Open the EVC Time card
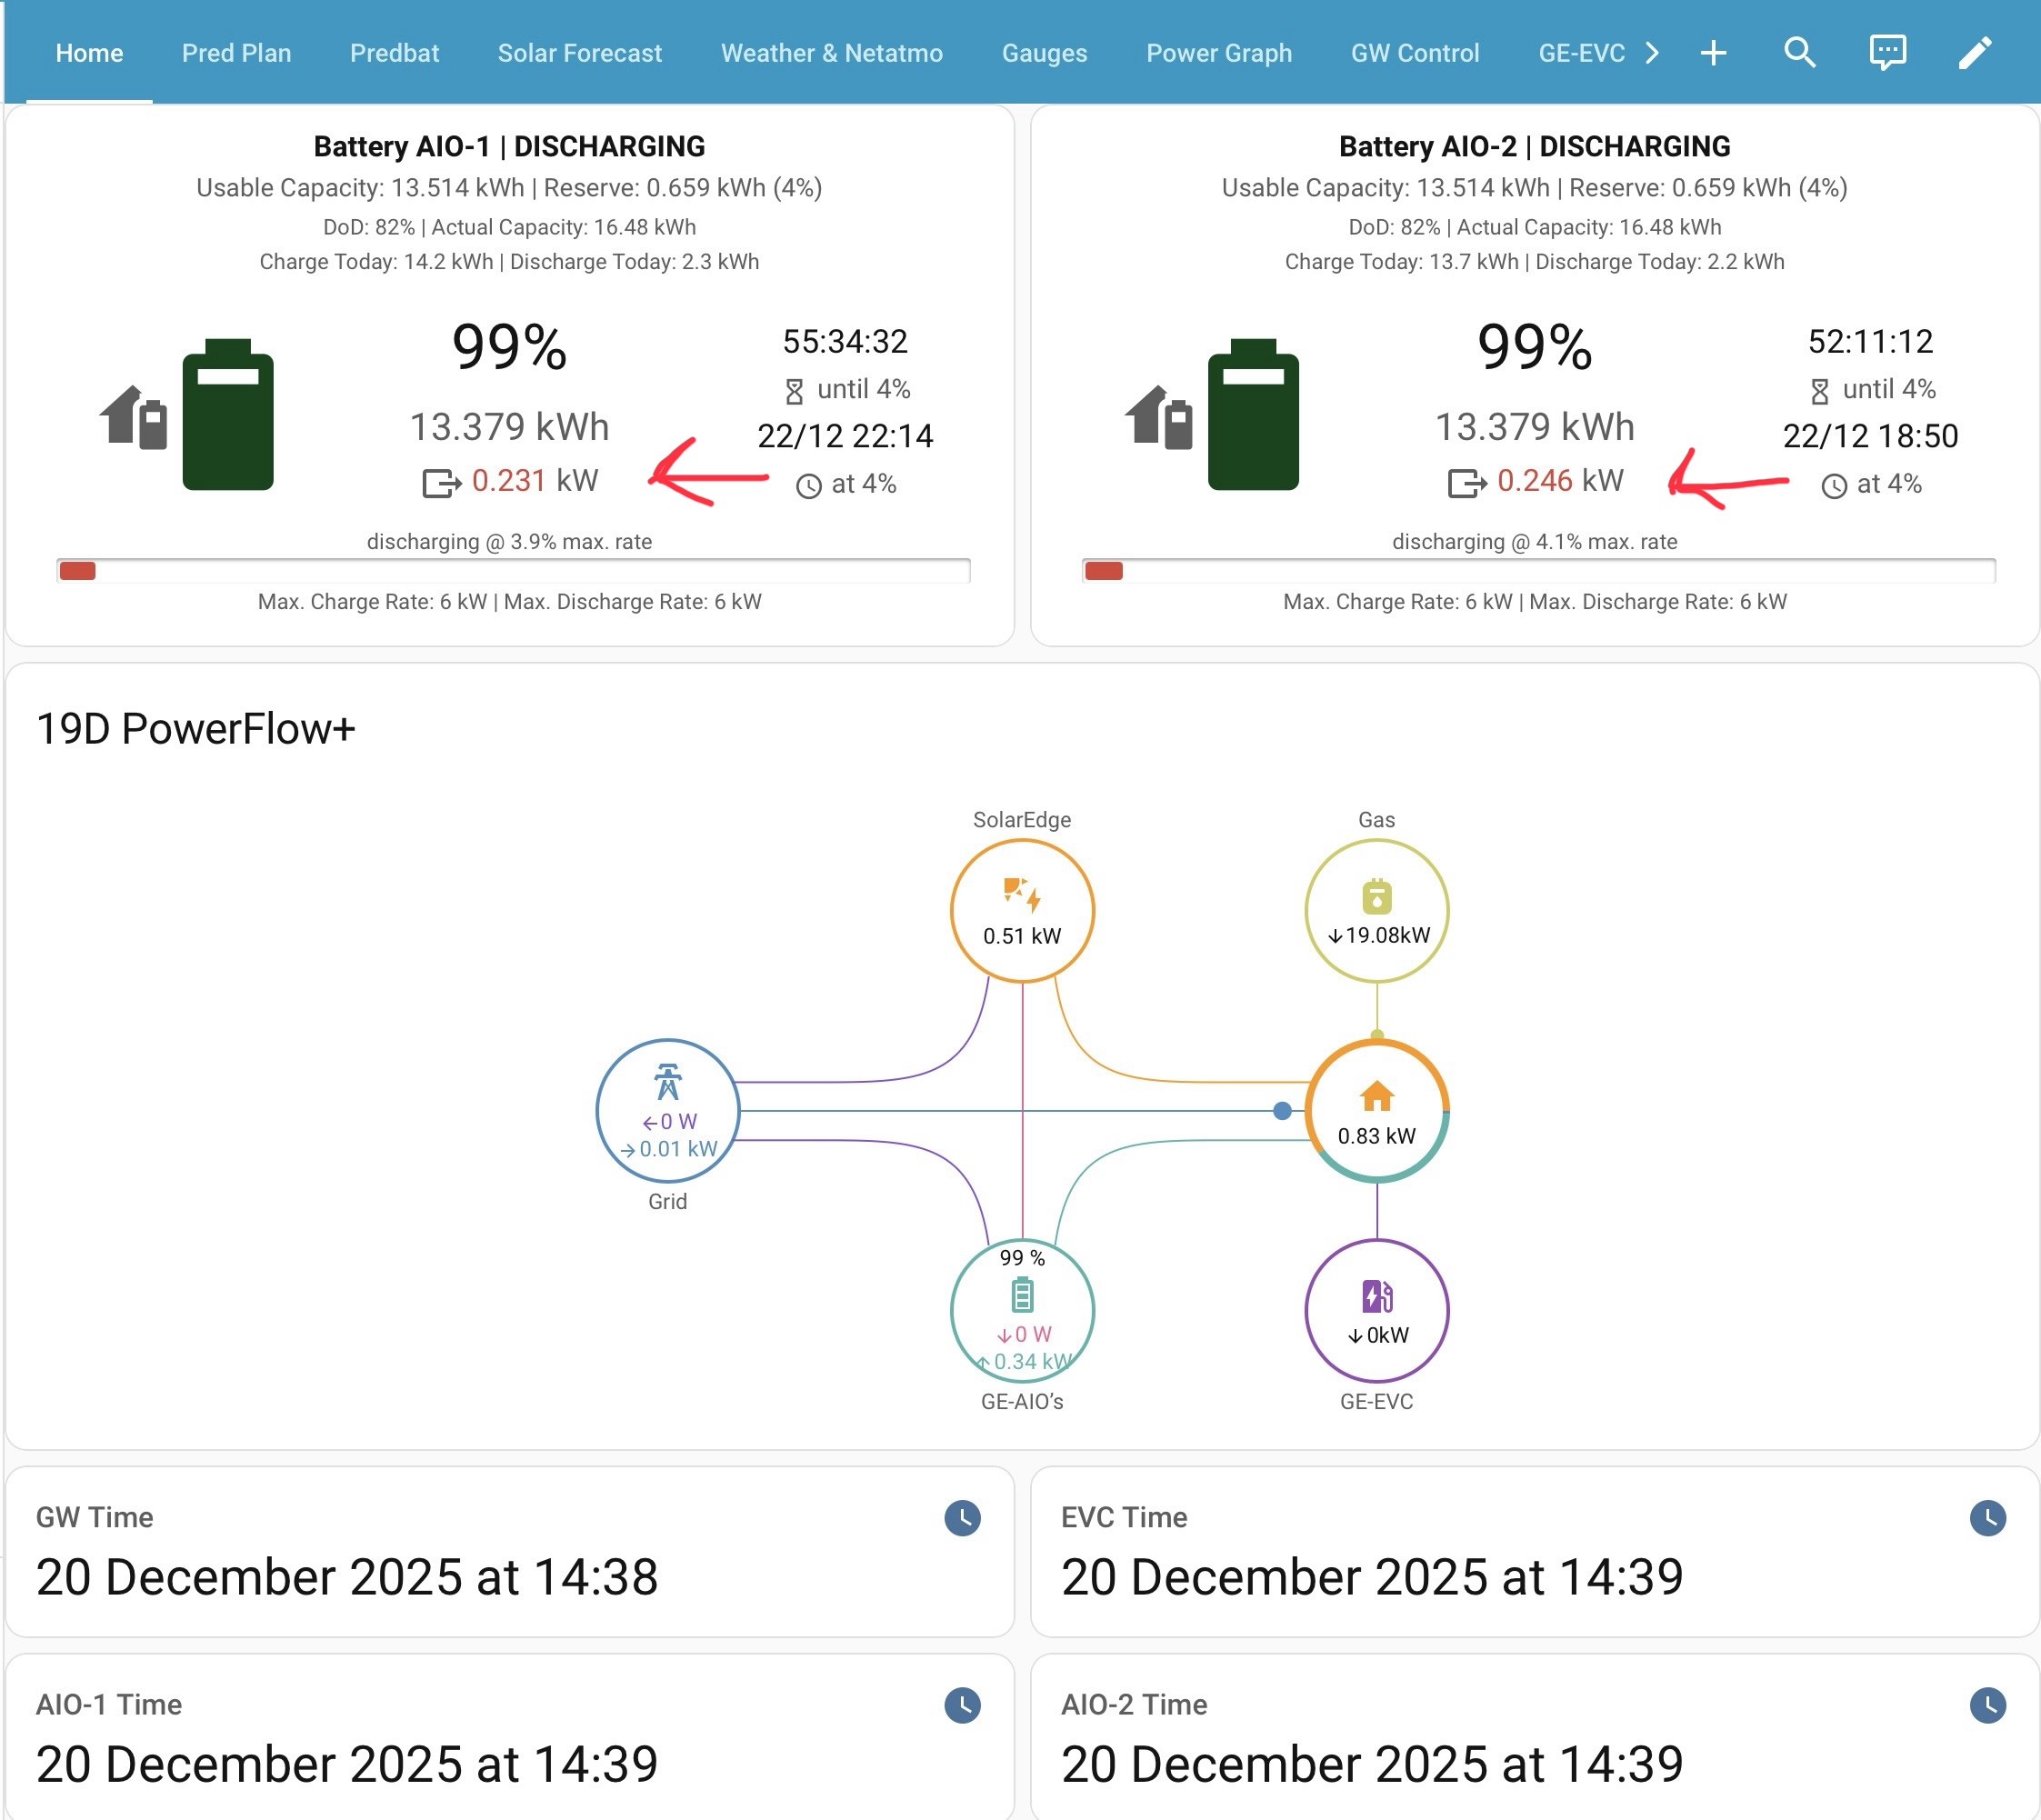This screenshot has height=1820, width=2041. tap(1534, 1552)
